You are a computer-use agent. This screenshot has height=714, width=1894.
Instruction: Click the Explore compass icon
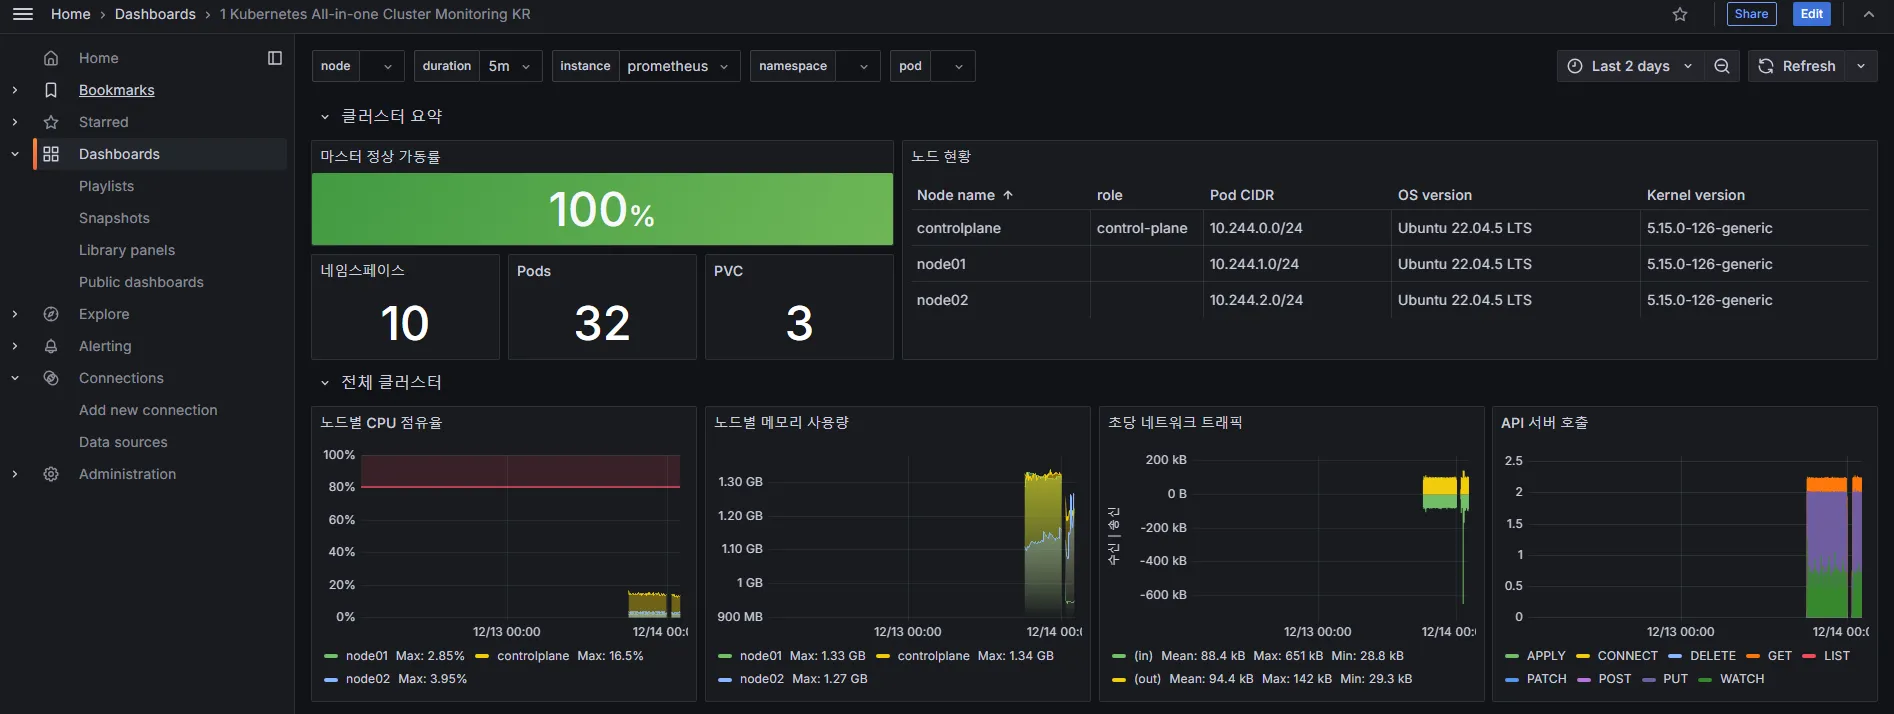(x=51, y=314)
